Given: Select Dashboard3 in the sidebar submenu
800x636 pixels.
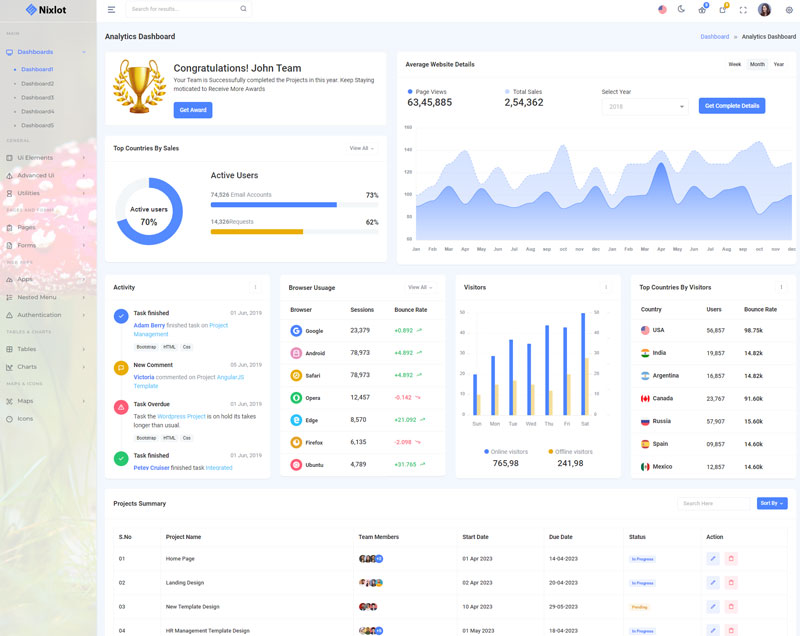Looking at the screenshot, I should [x=37, y=98].
